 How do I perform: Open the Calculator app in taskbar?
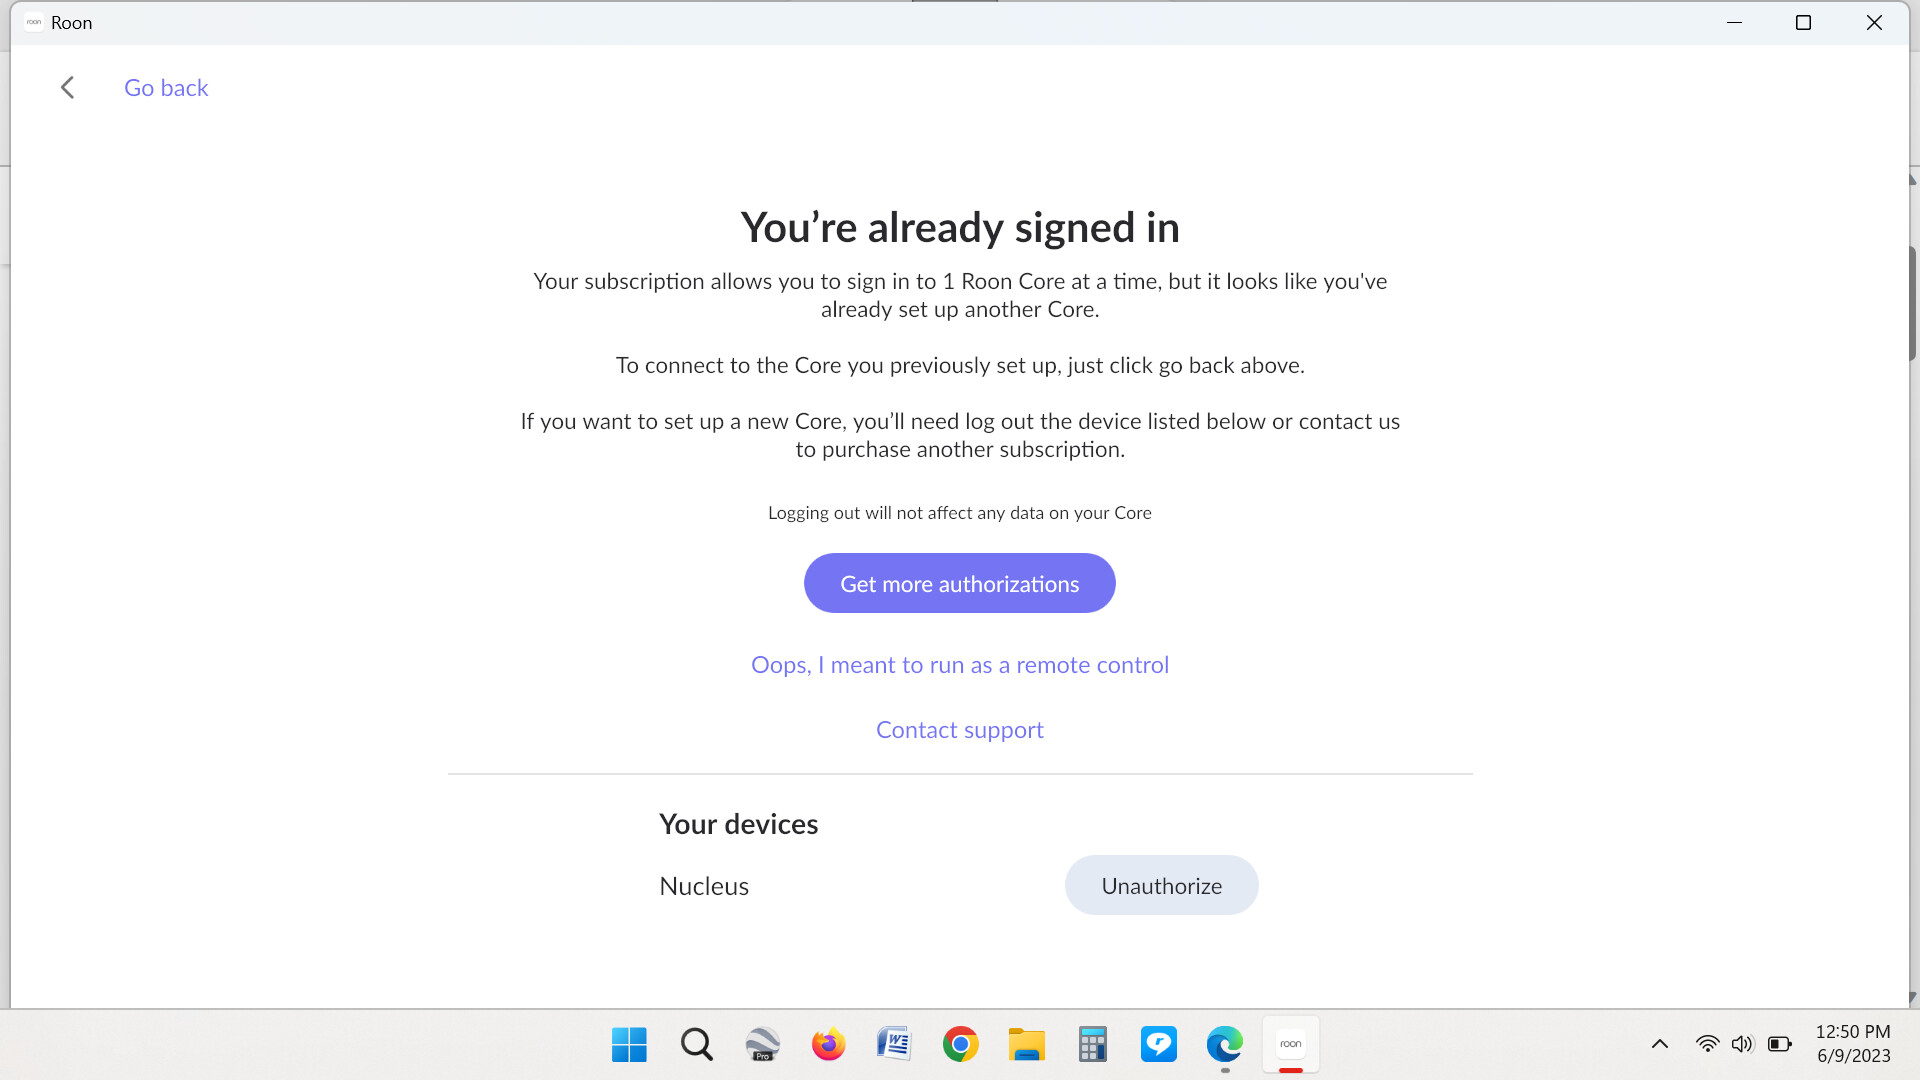click(1092, 1045)
